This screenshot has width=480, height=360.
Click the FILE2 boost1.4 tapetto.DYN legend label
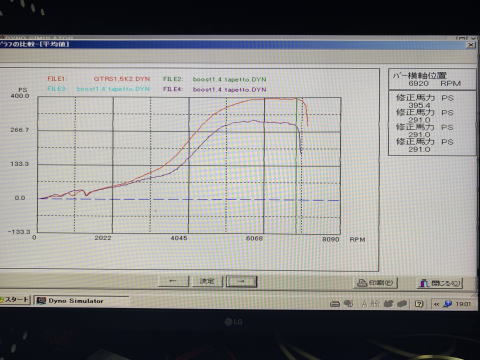click(x=214, y=79)
